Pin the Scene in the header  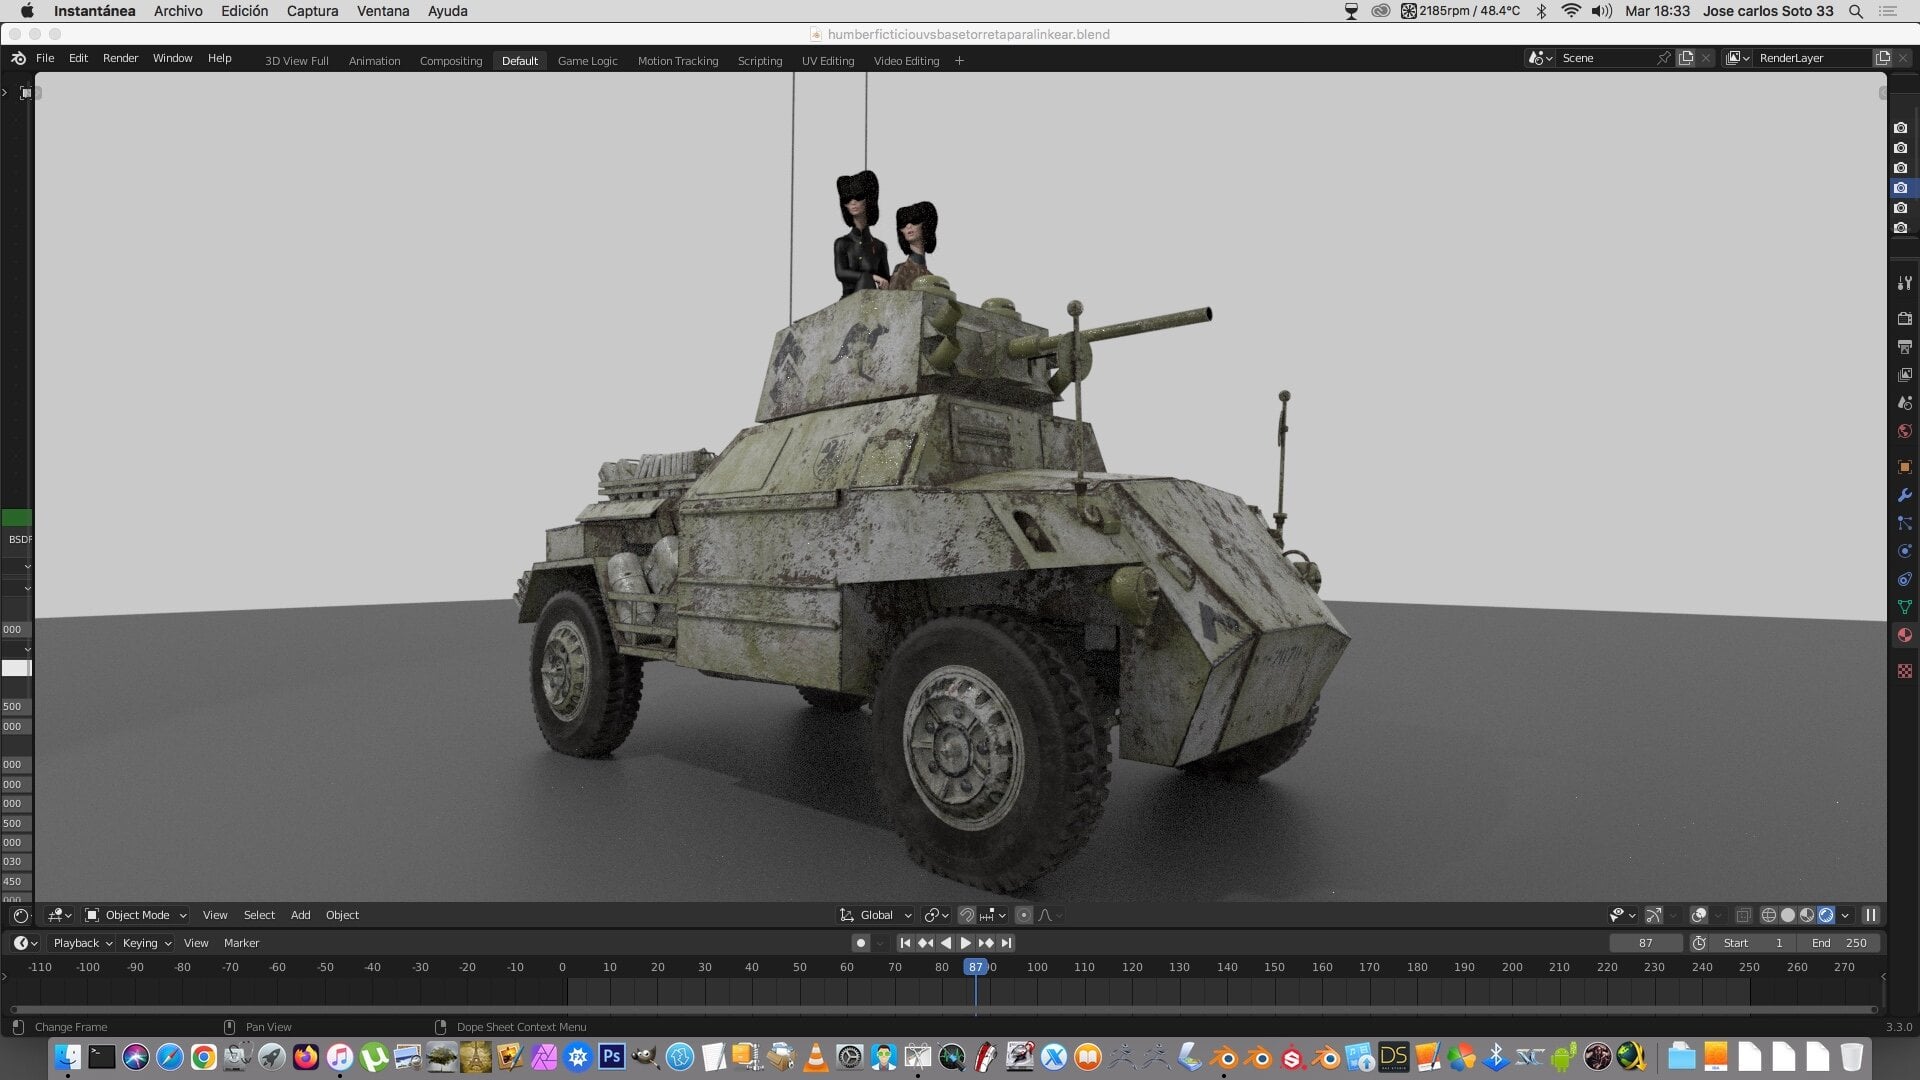click(x=1663, y=58)
